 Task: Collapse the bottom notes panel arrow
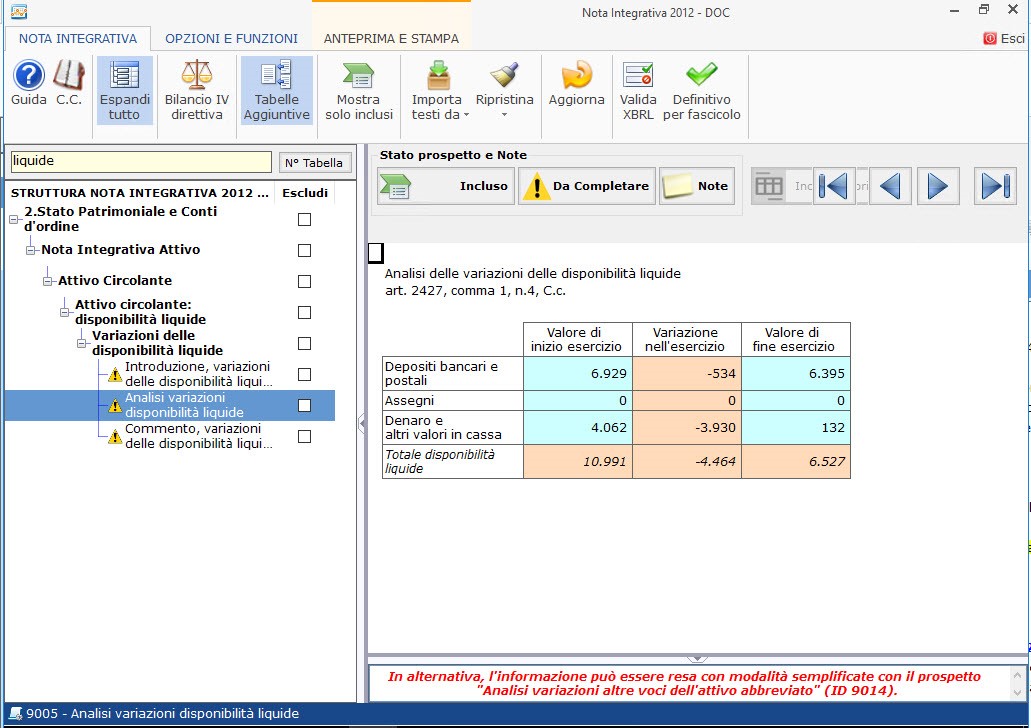click(697, 659)
